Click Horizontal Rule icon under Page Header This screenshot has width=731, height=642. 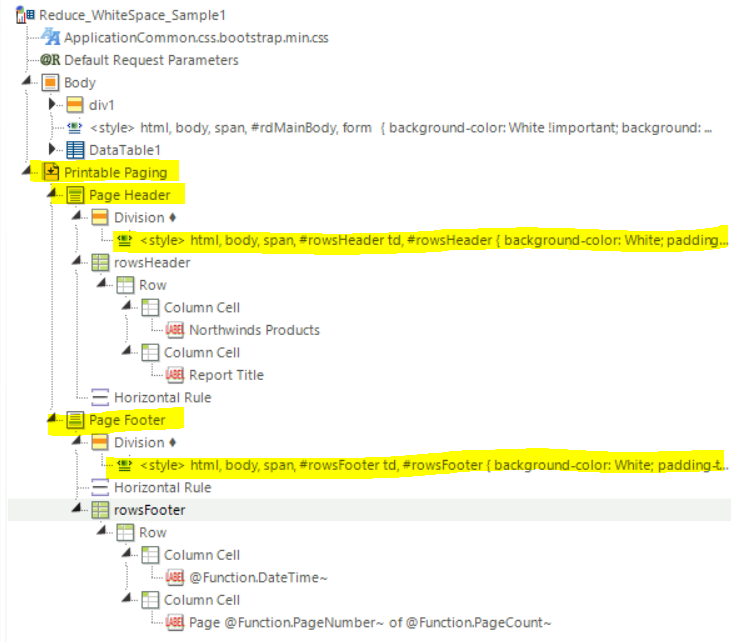click(100, 397)
